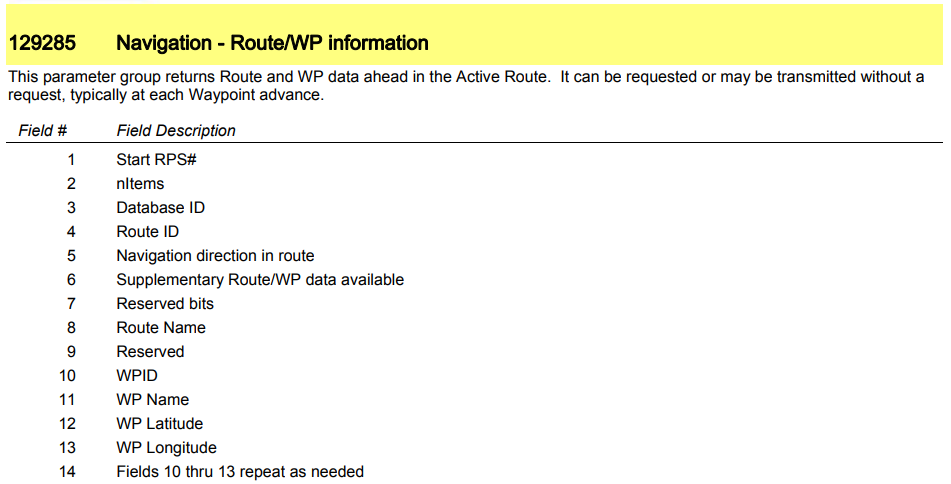
Task: Select the Navigation - Route/WP information title
Action: pos(272,43)
